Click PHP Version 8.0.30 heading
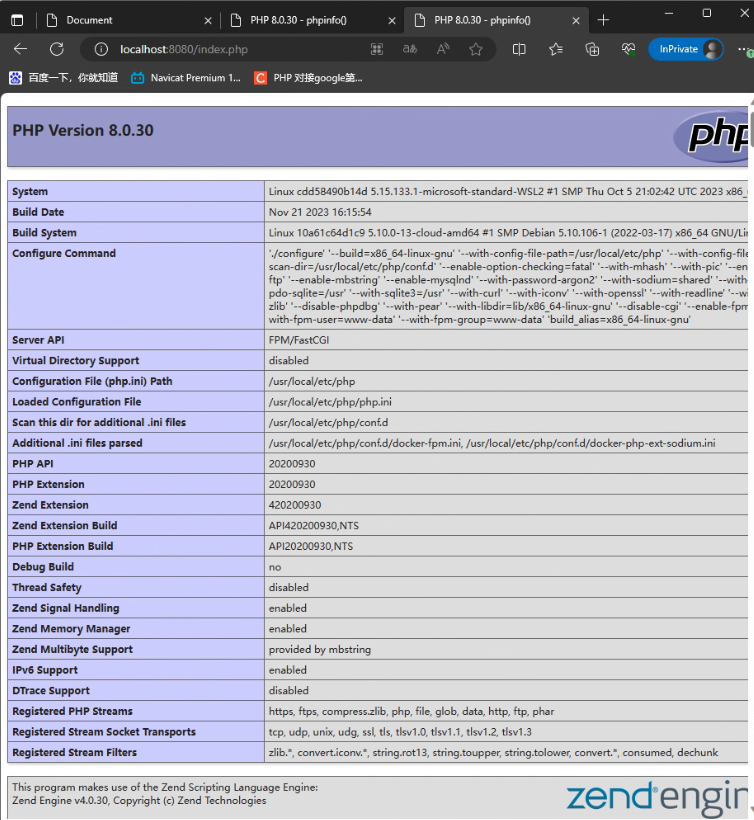The image size is (754, 820). (x=83, y=130)
